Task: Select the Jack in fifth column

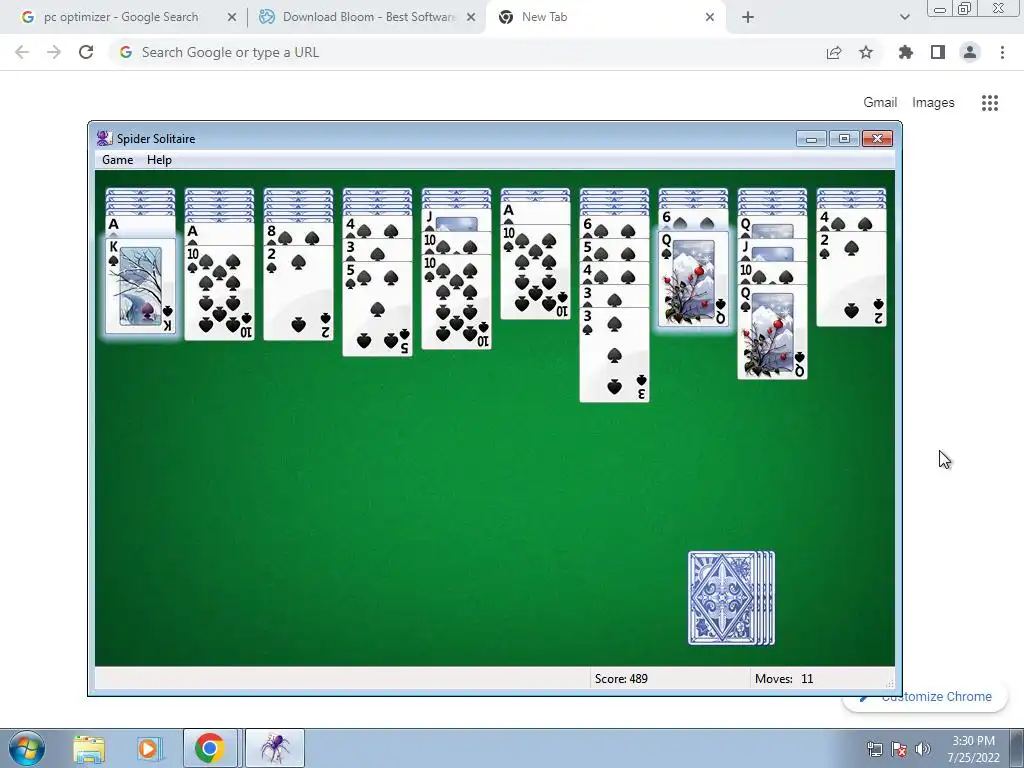Action: pyautogui.click(x=456, y=220)
